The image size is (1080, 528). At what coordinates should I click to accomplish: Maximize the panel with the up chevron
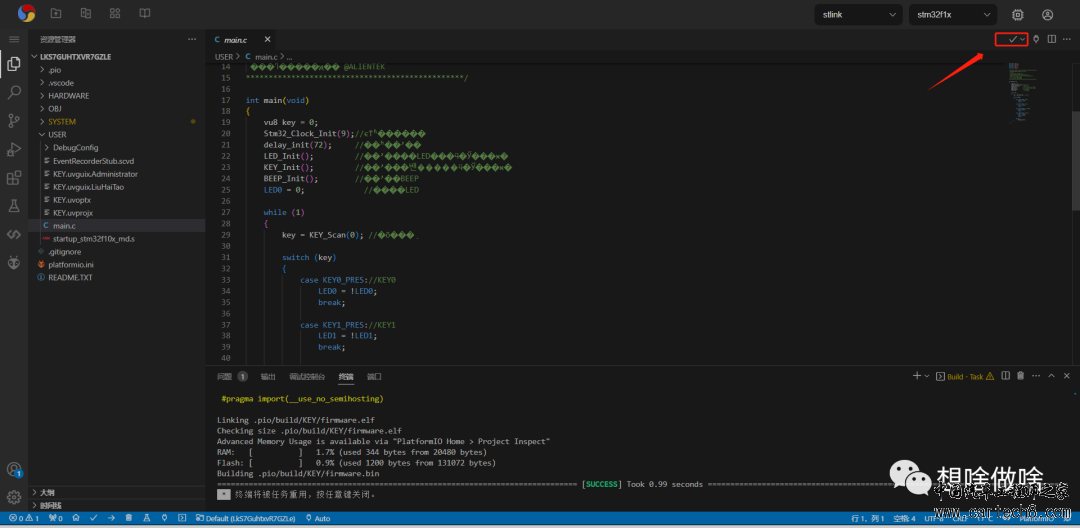coord(1051,376)
